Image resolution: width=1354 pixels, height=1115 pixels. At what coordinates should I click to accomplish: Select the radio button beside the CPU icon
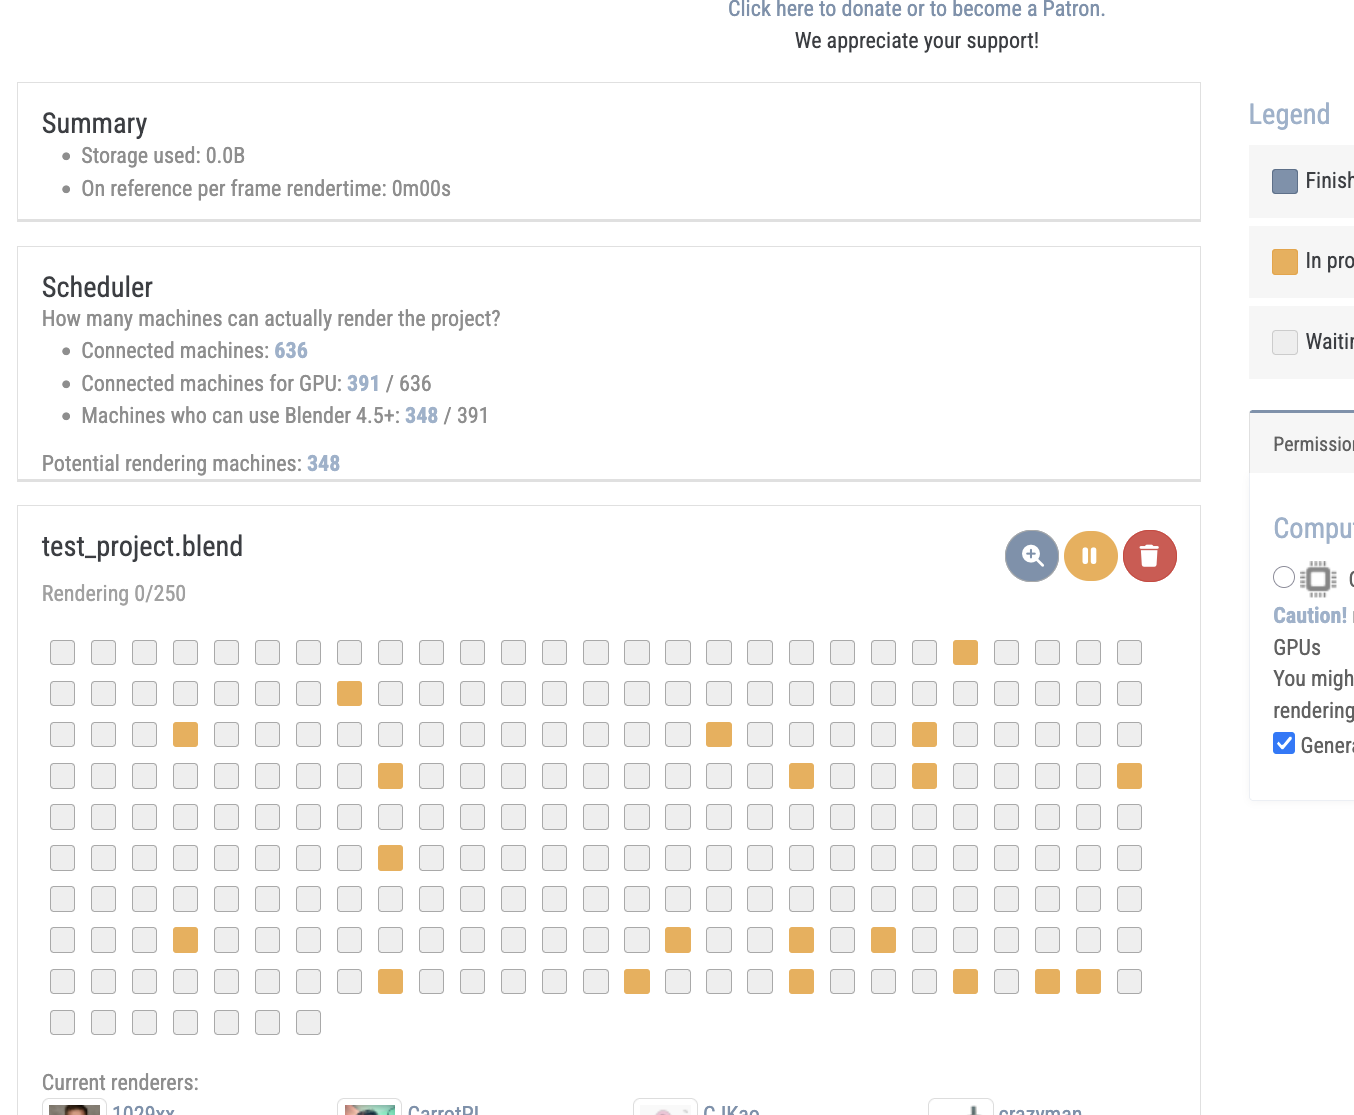1284,577
